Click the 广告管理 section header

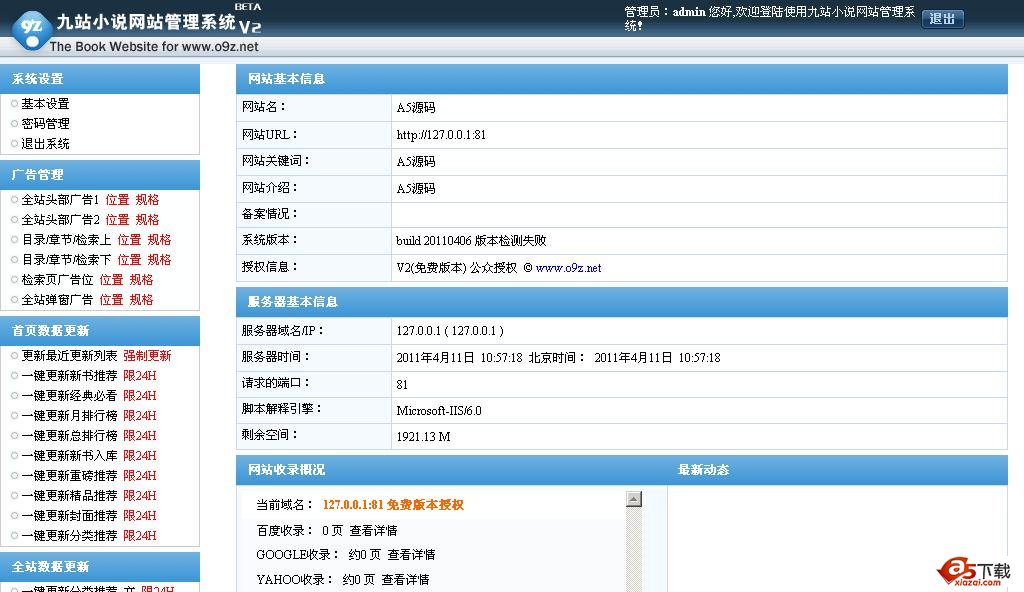coord(100,174)
